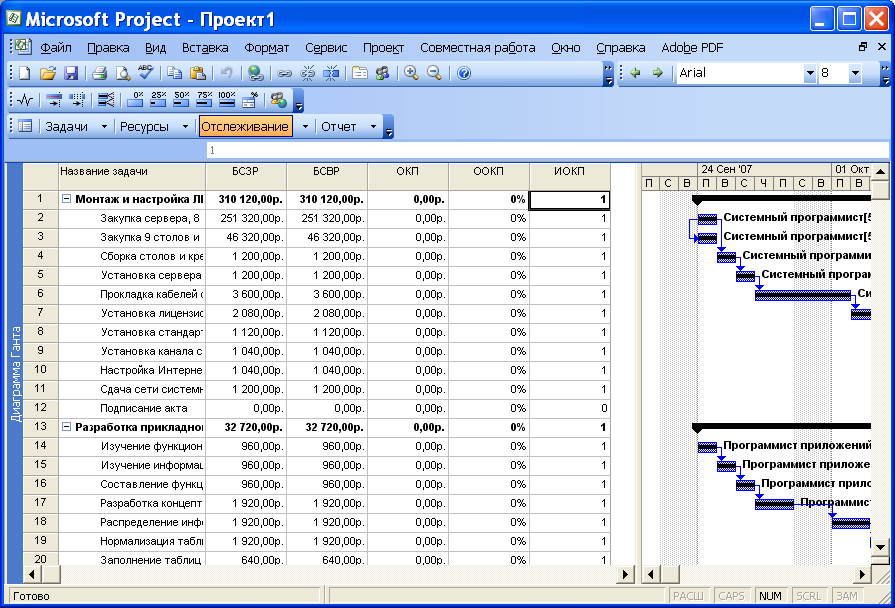
Task: Link selected tasks
Action: tap(284, 73)
